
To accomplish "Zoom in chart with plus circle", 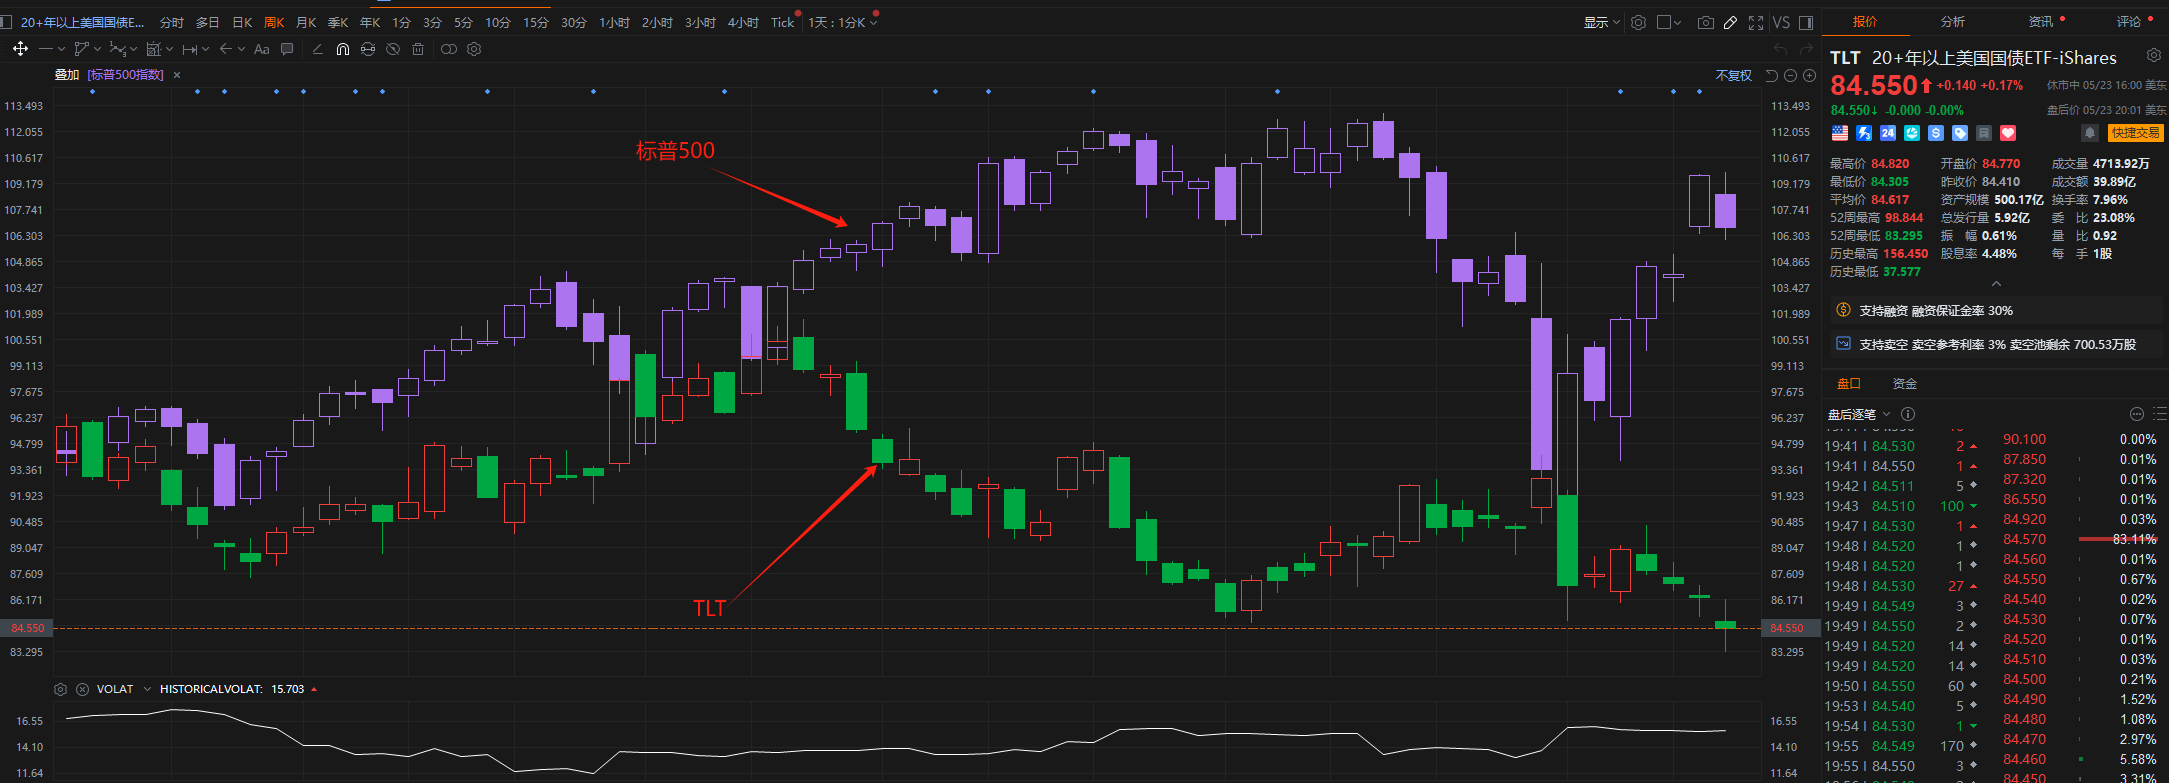I will tap(1809, 76).
